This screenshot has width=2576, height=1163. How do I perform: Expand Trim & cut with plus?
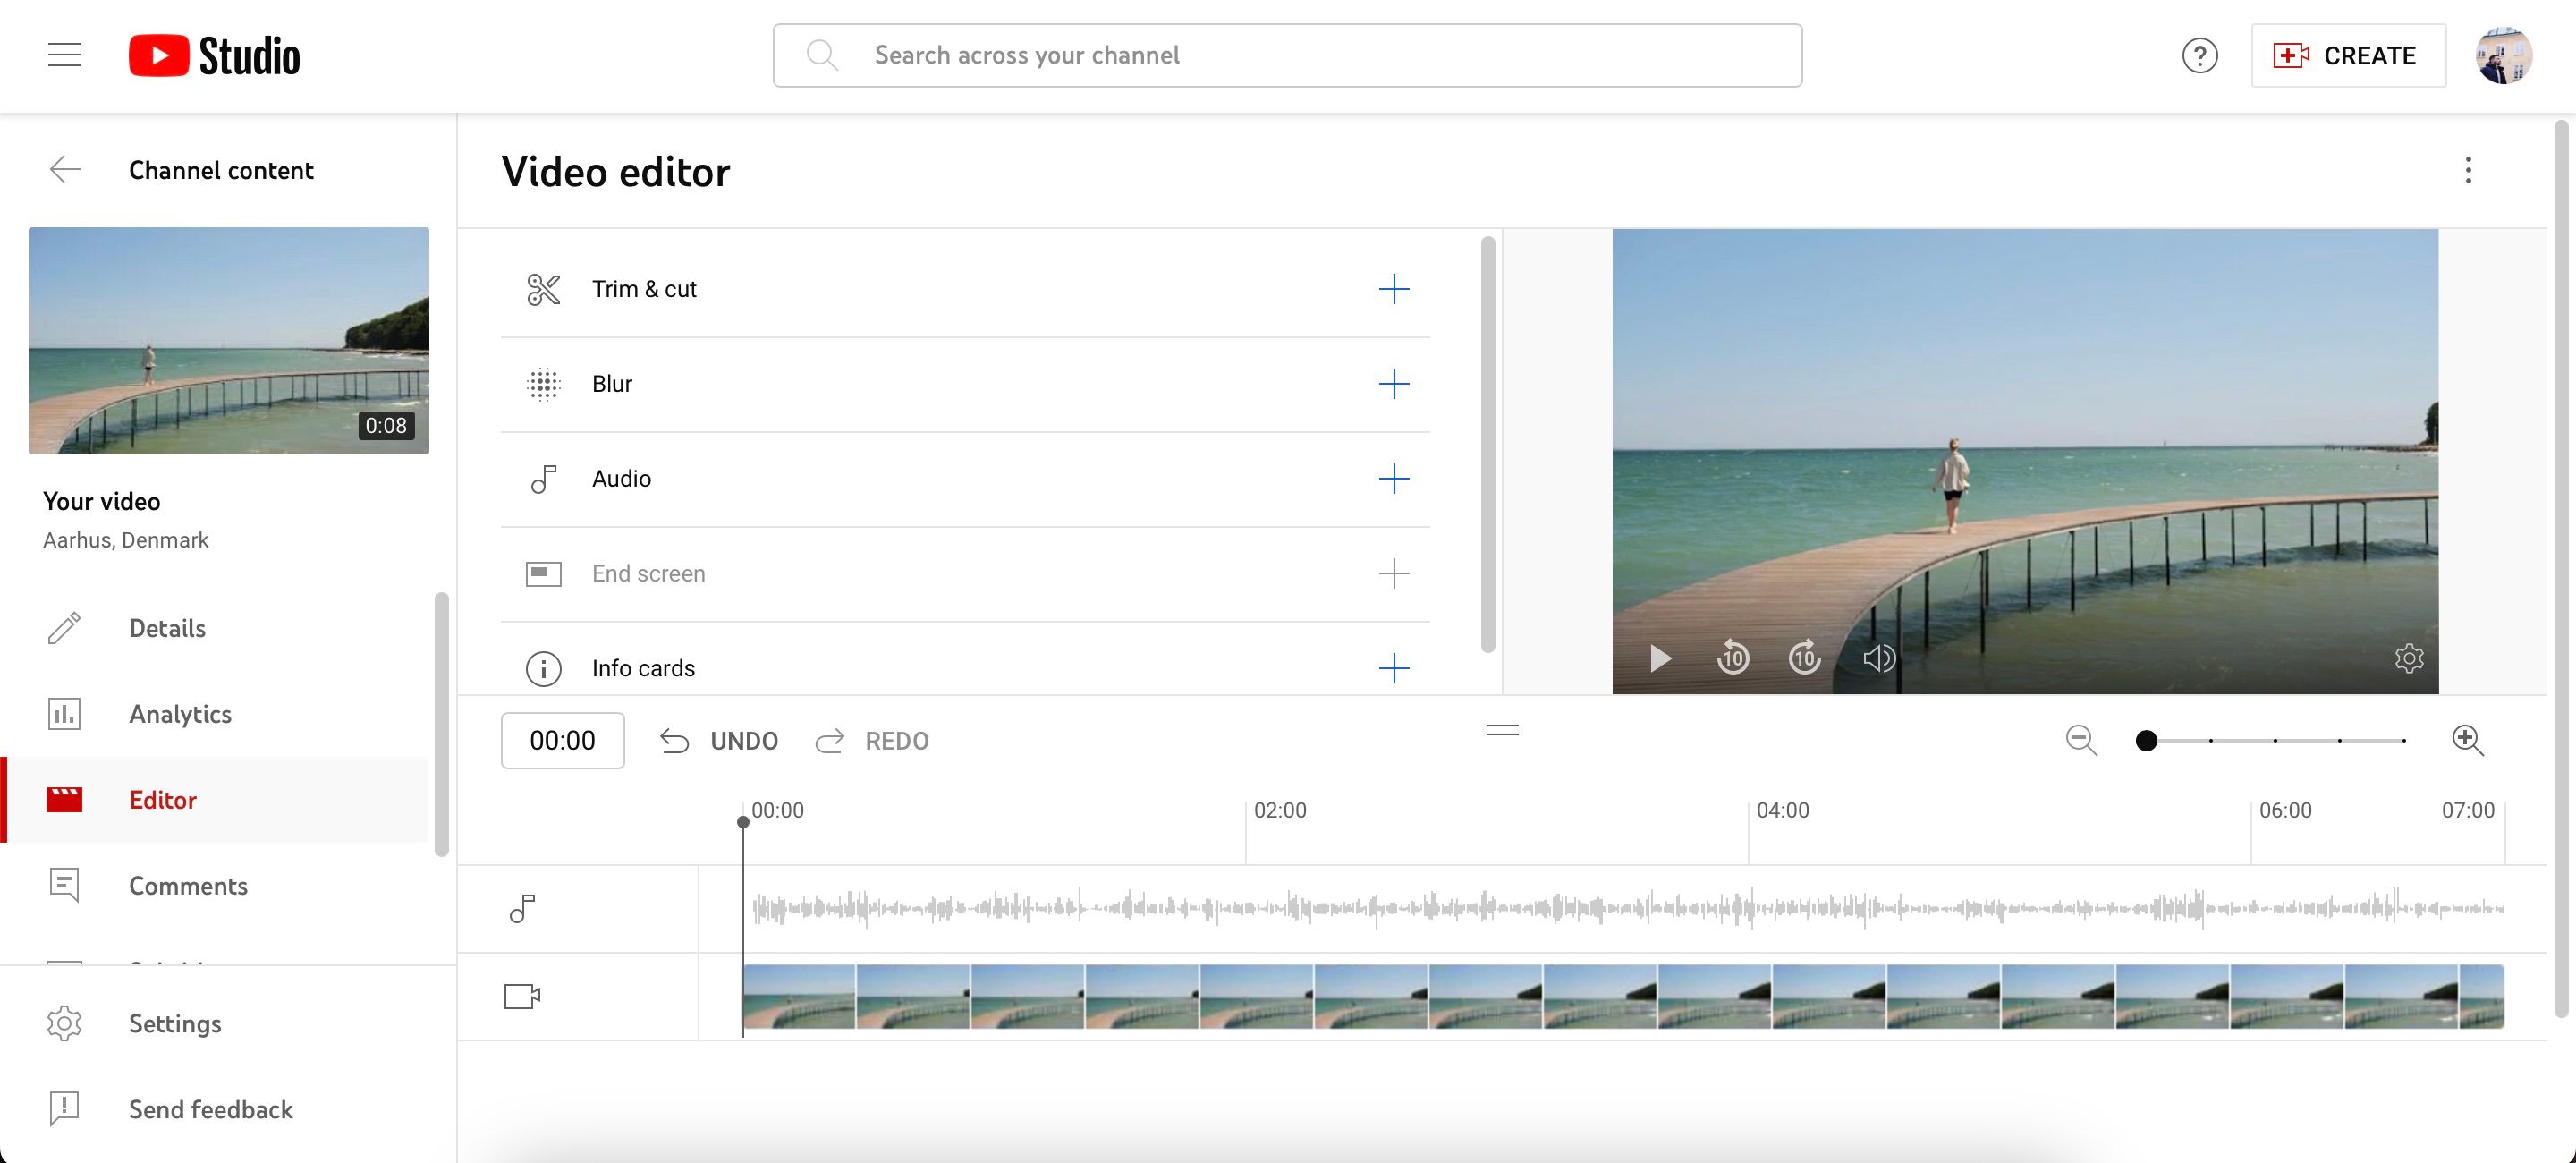tap(1393, 289)
